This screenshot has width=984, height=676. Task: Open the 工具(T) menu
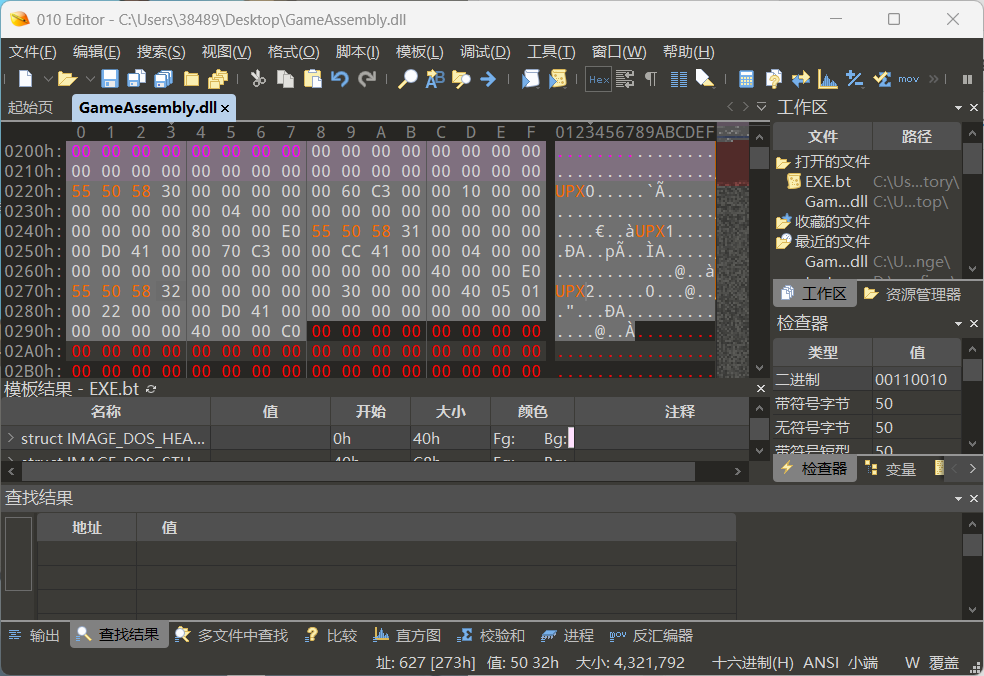550,51
